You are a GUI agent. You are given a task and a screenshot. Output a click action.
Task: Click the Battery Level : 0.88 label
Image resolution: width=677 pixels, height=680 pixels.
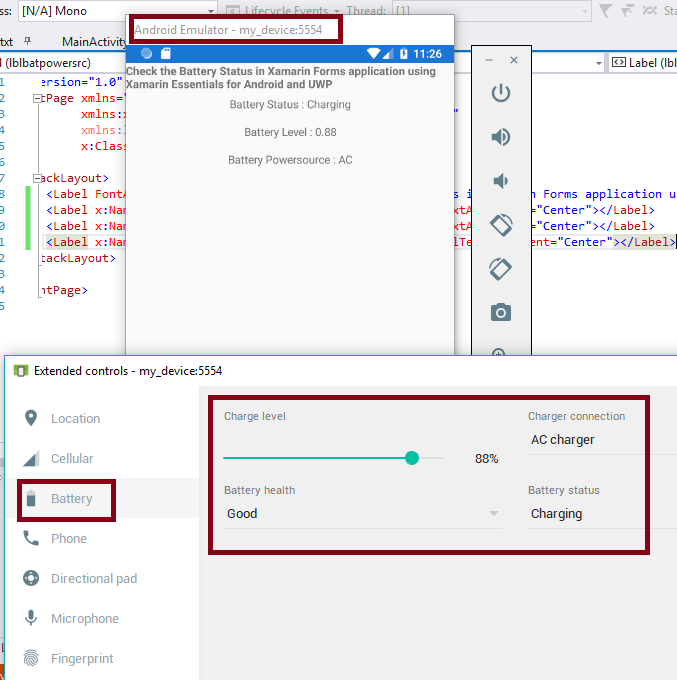point(290,132)
